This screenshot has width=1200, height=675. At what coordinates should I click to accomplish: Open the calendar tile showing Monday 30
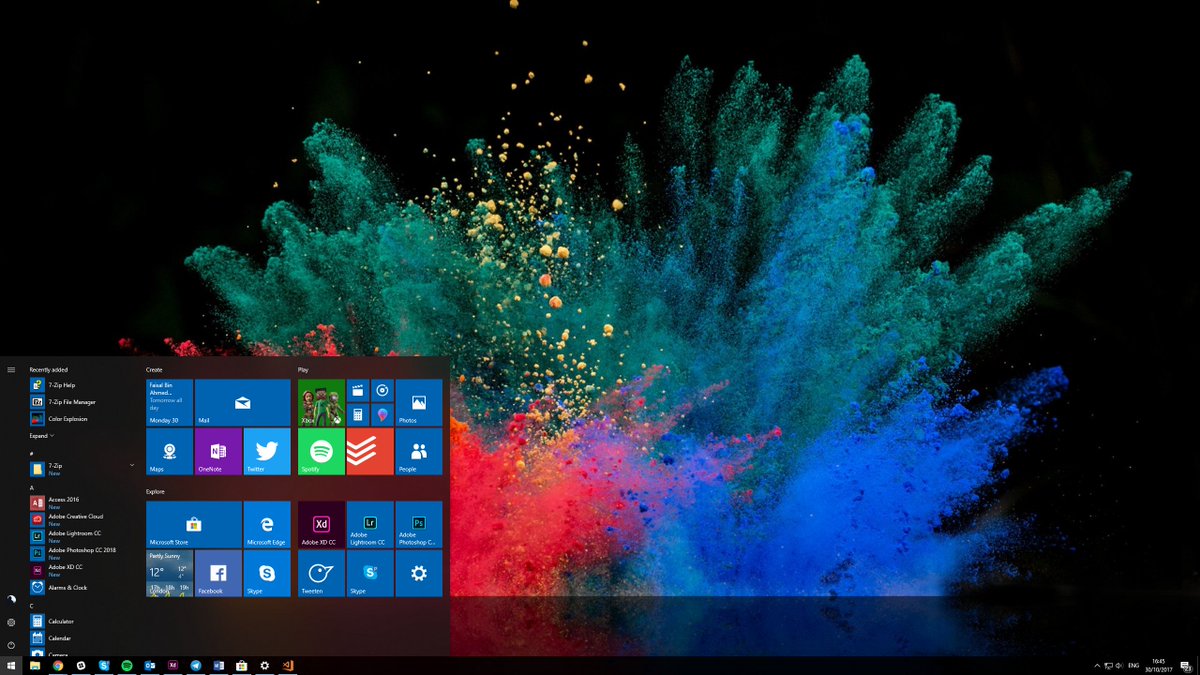click(x=169, y=402)
